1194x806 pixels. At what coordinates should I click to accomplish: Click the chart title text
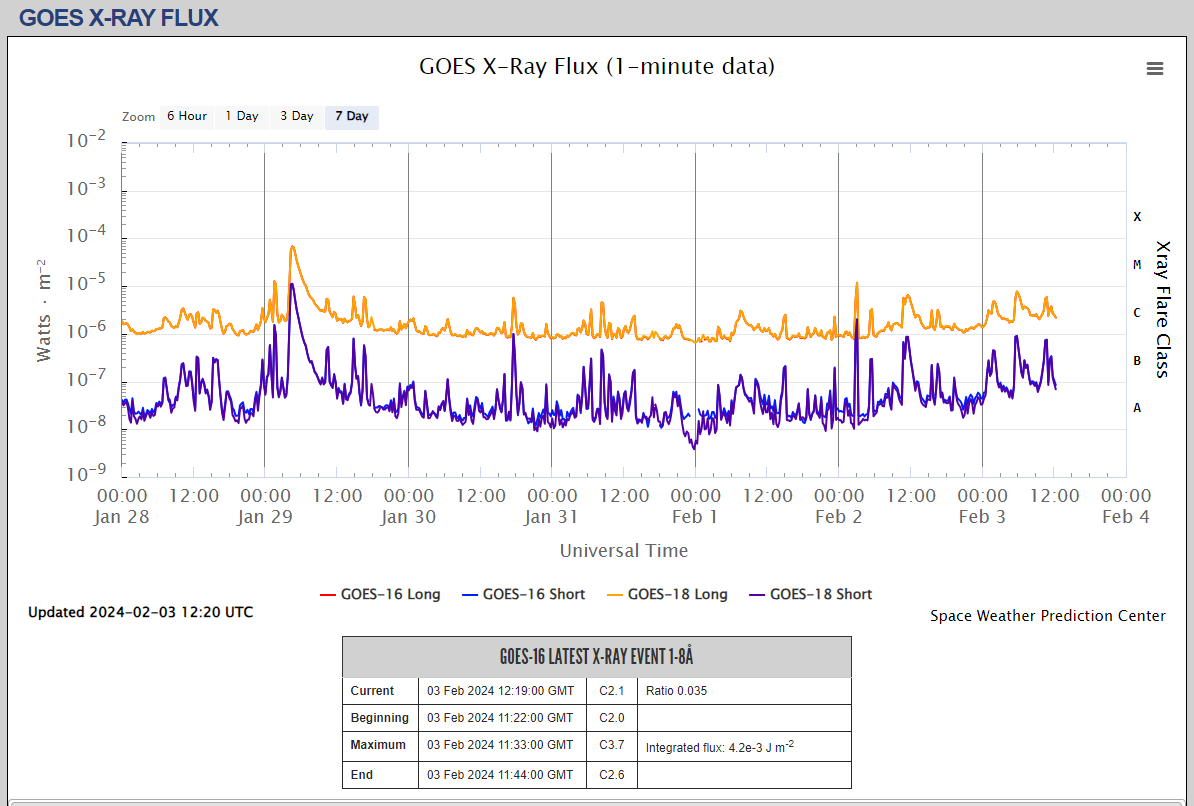(596, 67)
